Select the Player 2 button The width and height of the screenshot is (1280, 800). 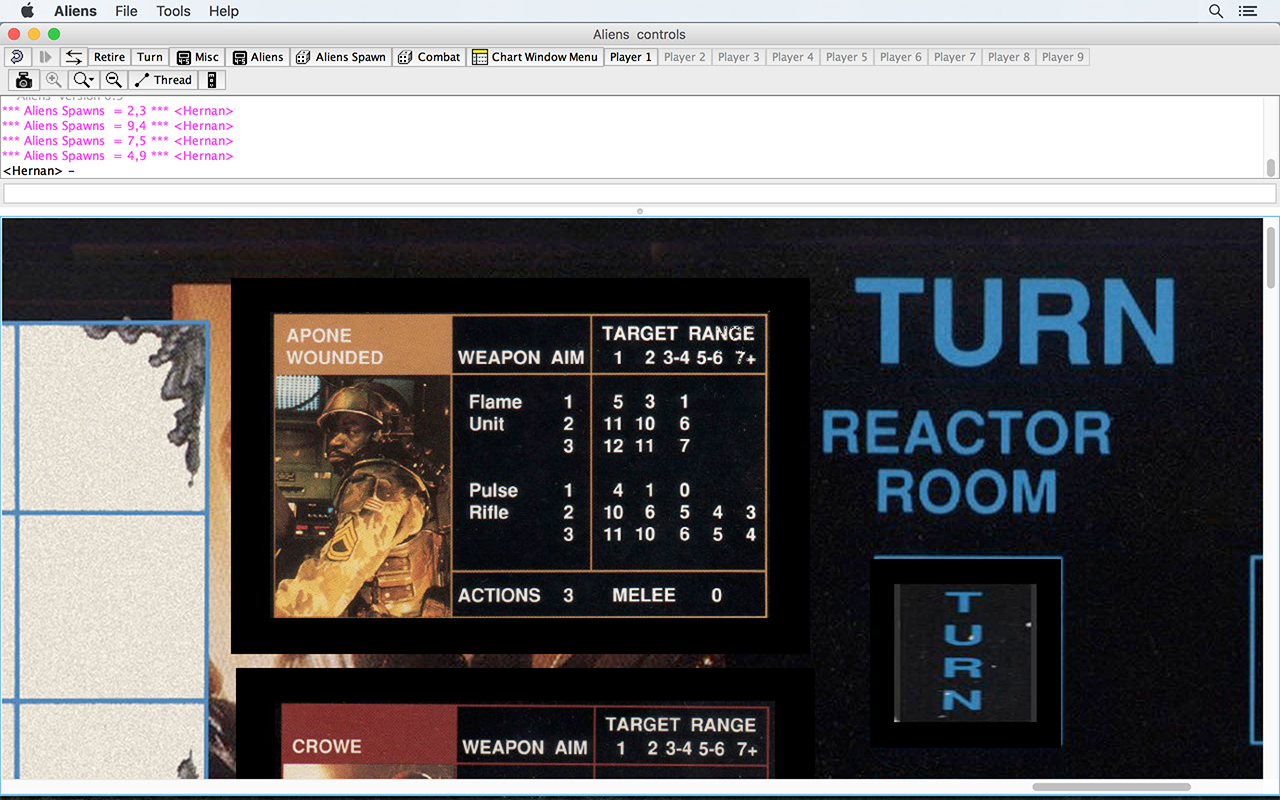(685, 57)
